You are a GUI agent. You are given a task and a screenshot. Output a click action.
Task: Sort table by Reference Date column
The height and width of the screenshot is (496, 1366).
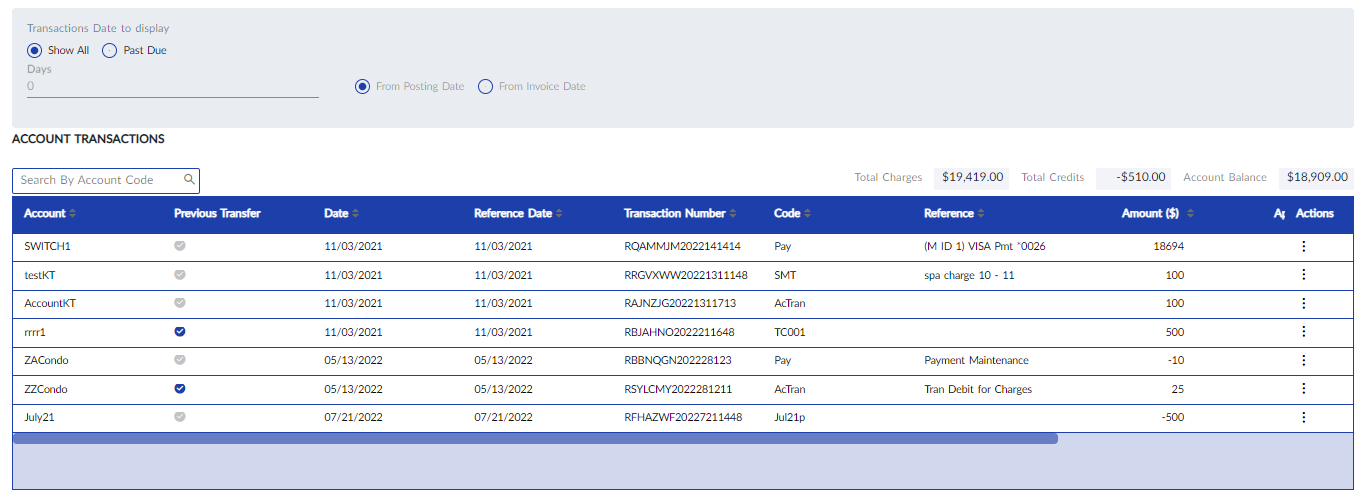pos(518,214)
